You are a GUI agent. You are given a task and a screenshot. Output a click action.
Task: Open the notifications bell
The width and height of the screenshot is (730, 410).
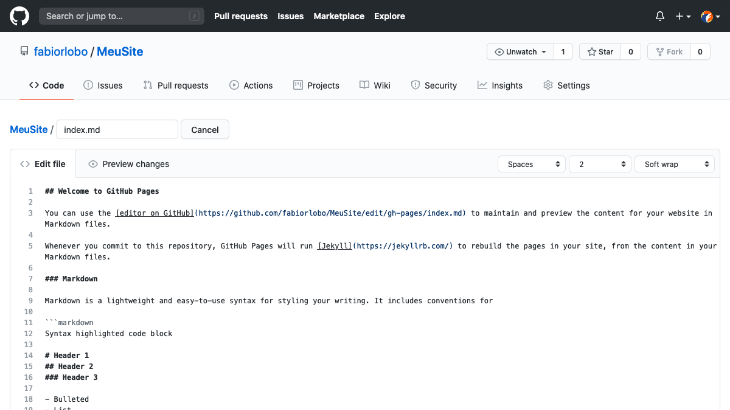(x=660, y=16)
